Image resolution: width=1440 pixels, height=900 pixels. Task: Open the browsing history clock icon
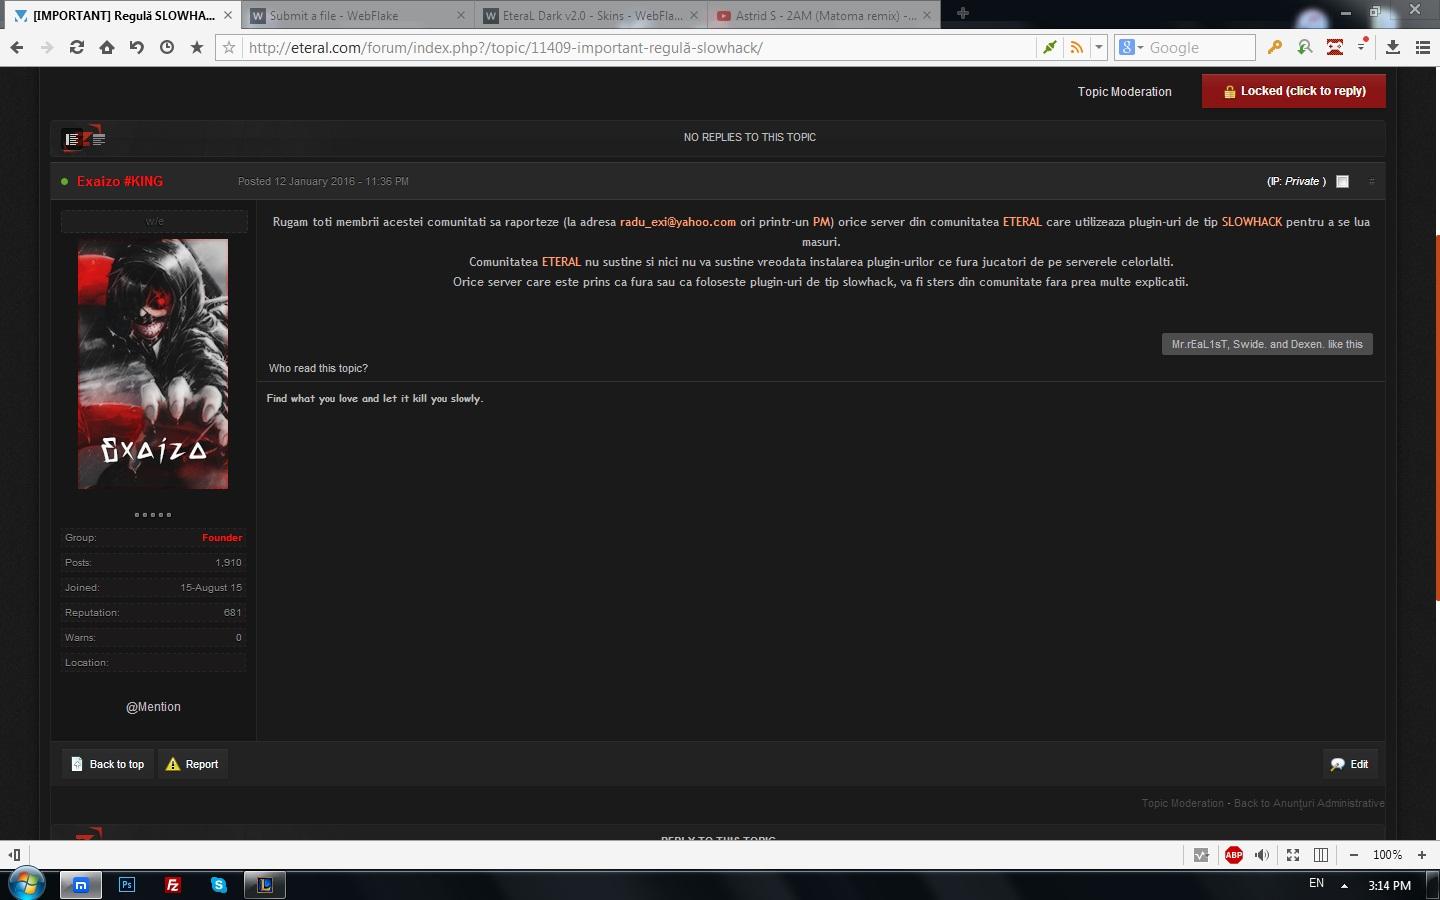point(166,47)
